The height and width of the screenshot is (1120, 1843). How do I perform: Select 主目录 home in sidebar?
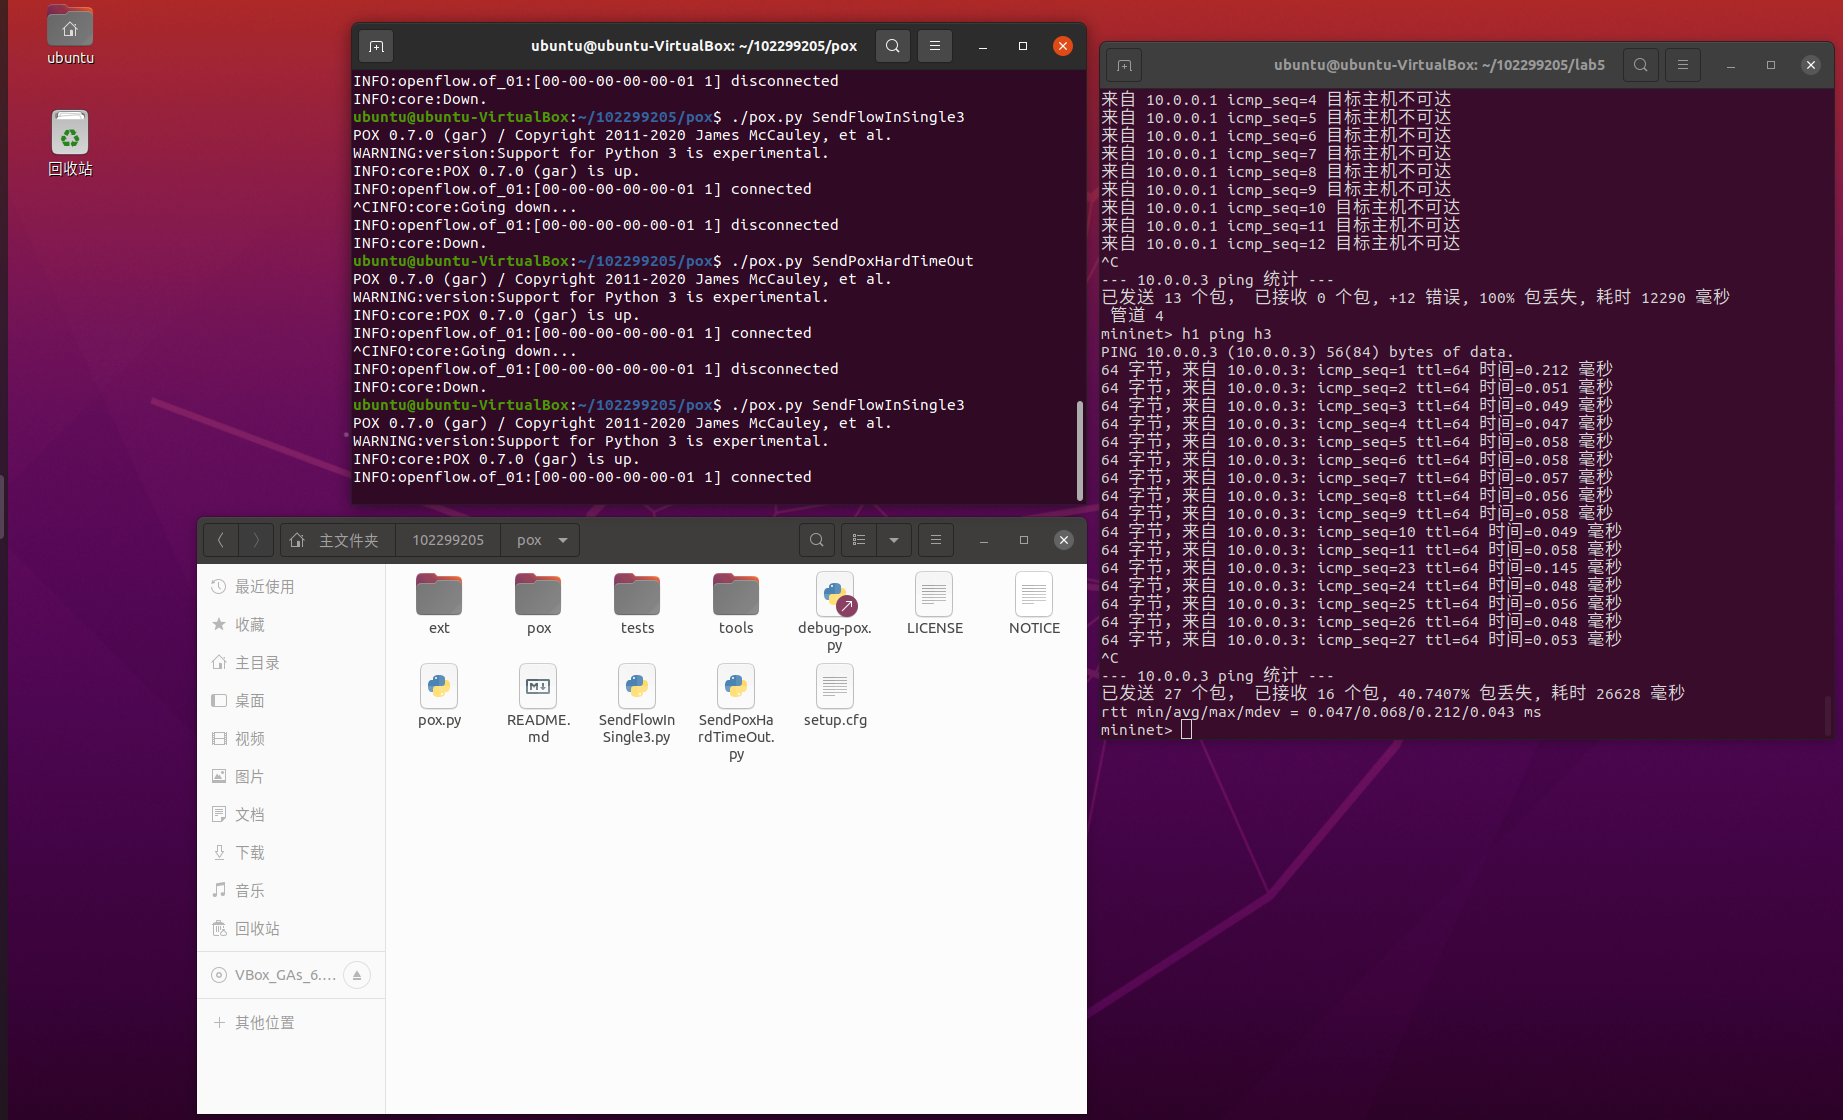pos(291,663)
